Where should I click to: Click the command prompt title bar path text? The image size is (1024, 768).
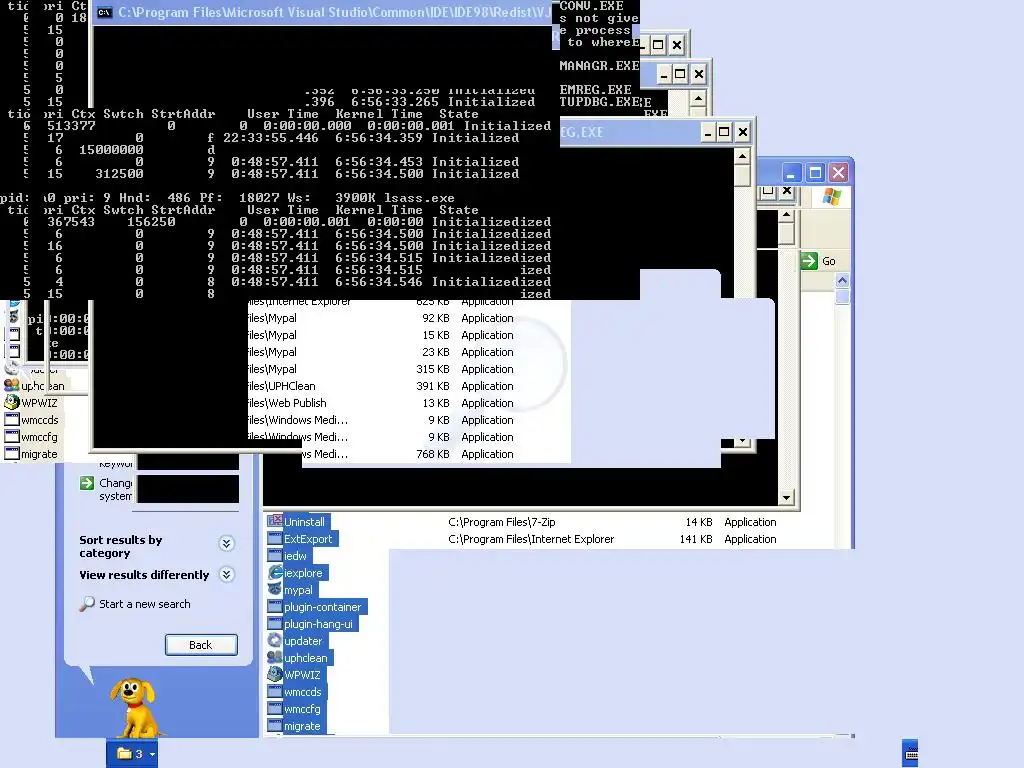pyautogui.click(x=334, y=12)
